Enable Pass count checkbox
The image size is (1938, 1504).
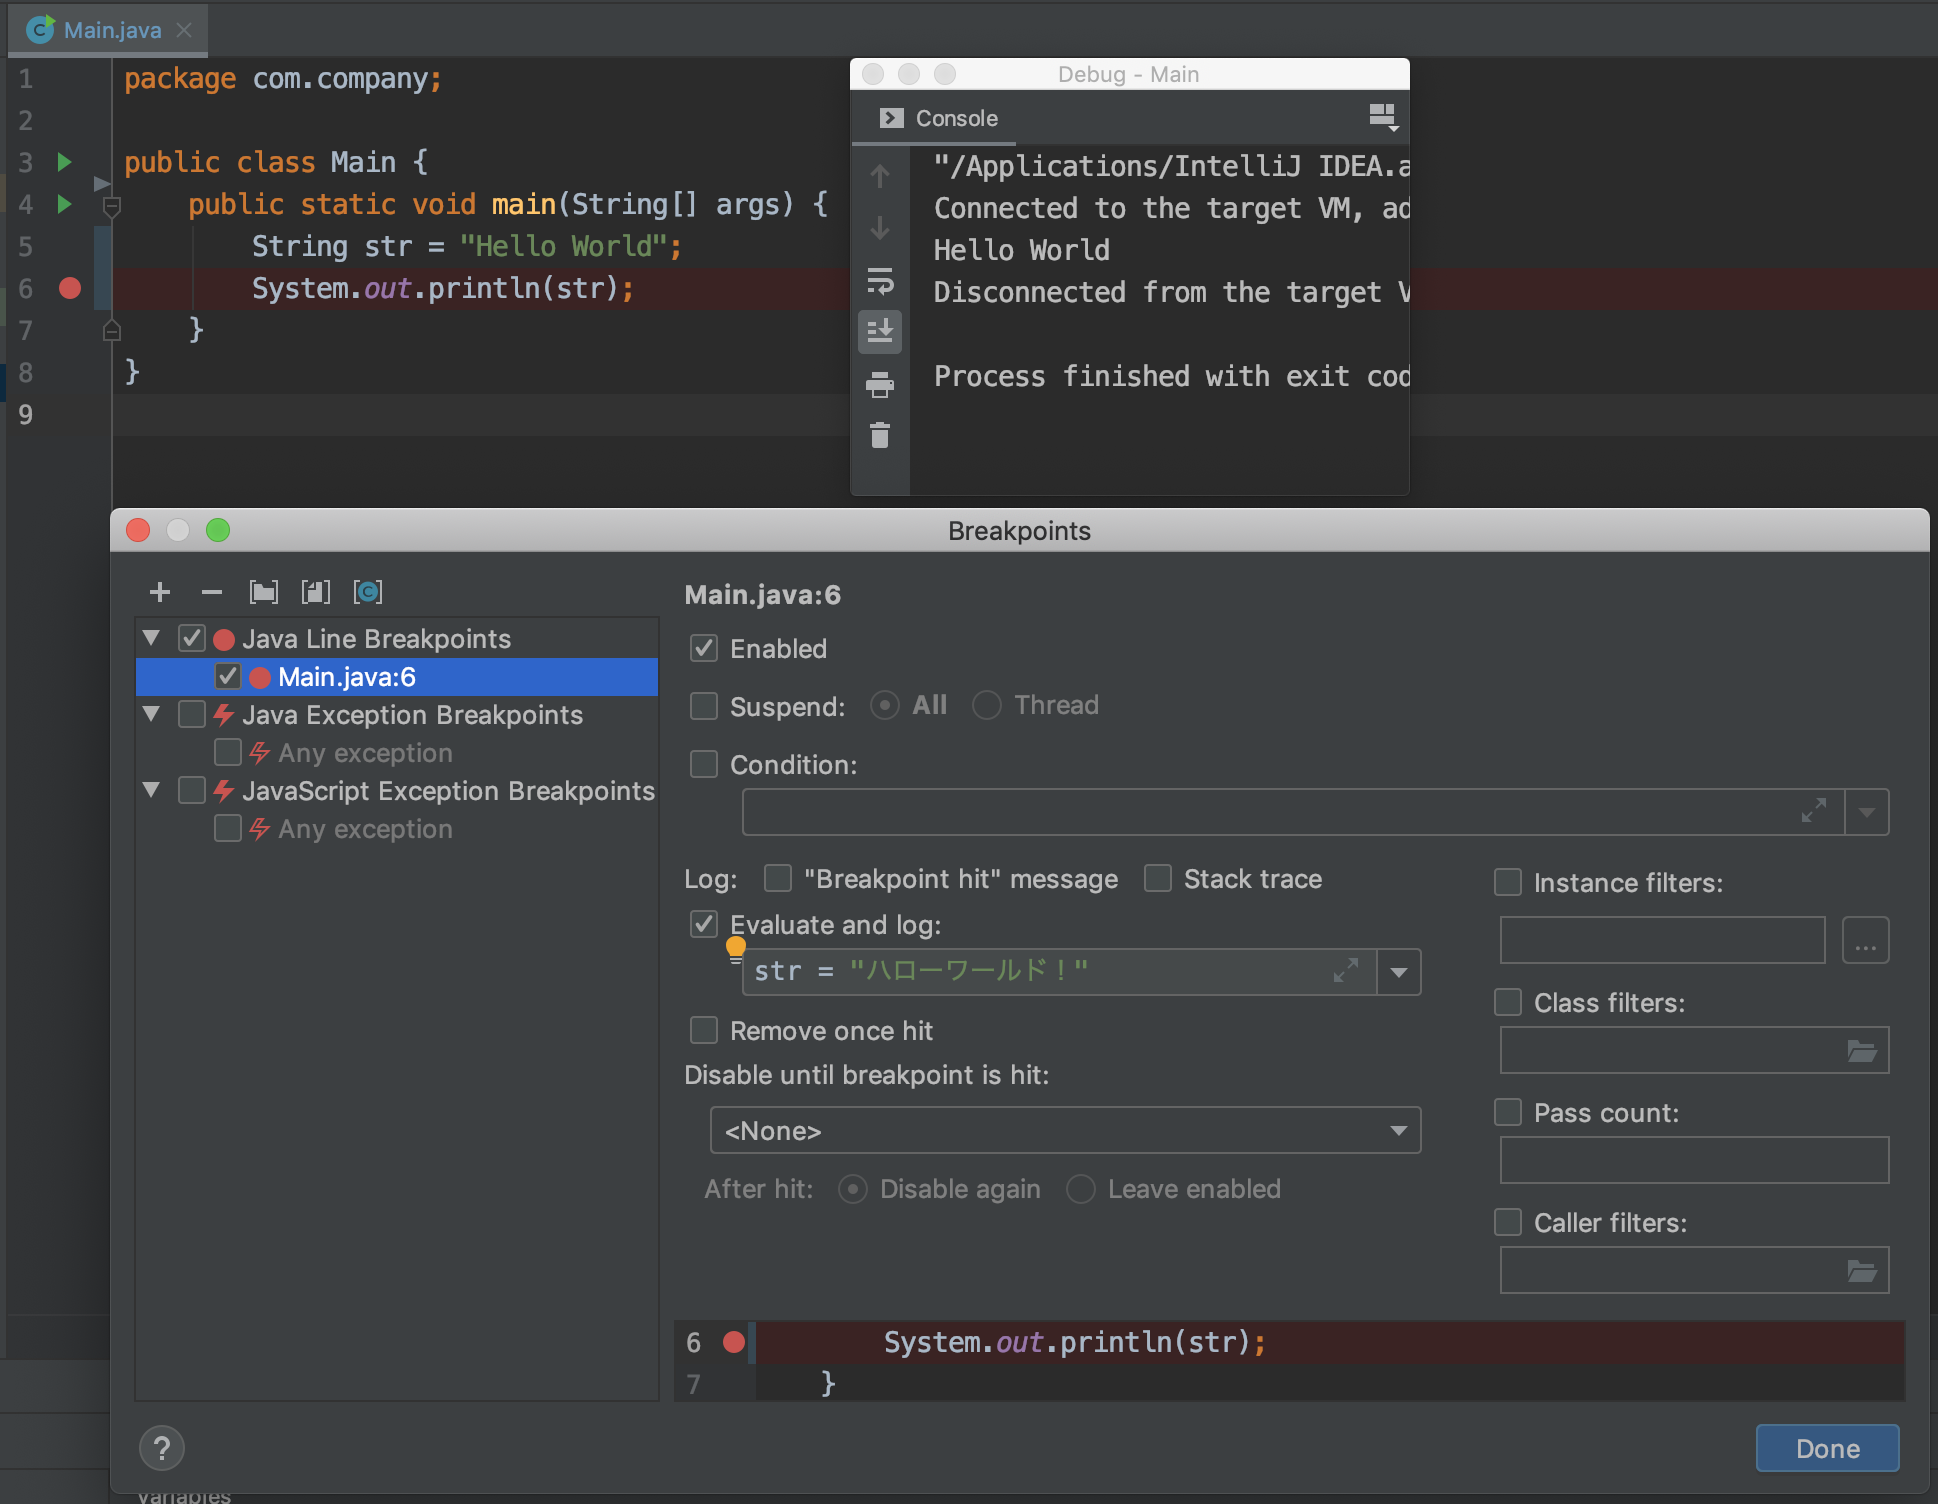(x=1508, y=1112)
